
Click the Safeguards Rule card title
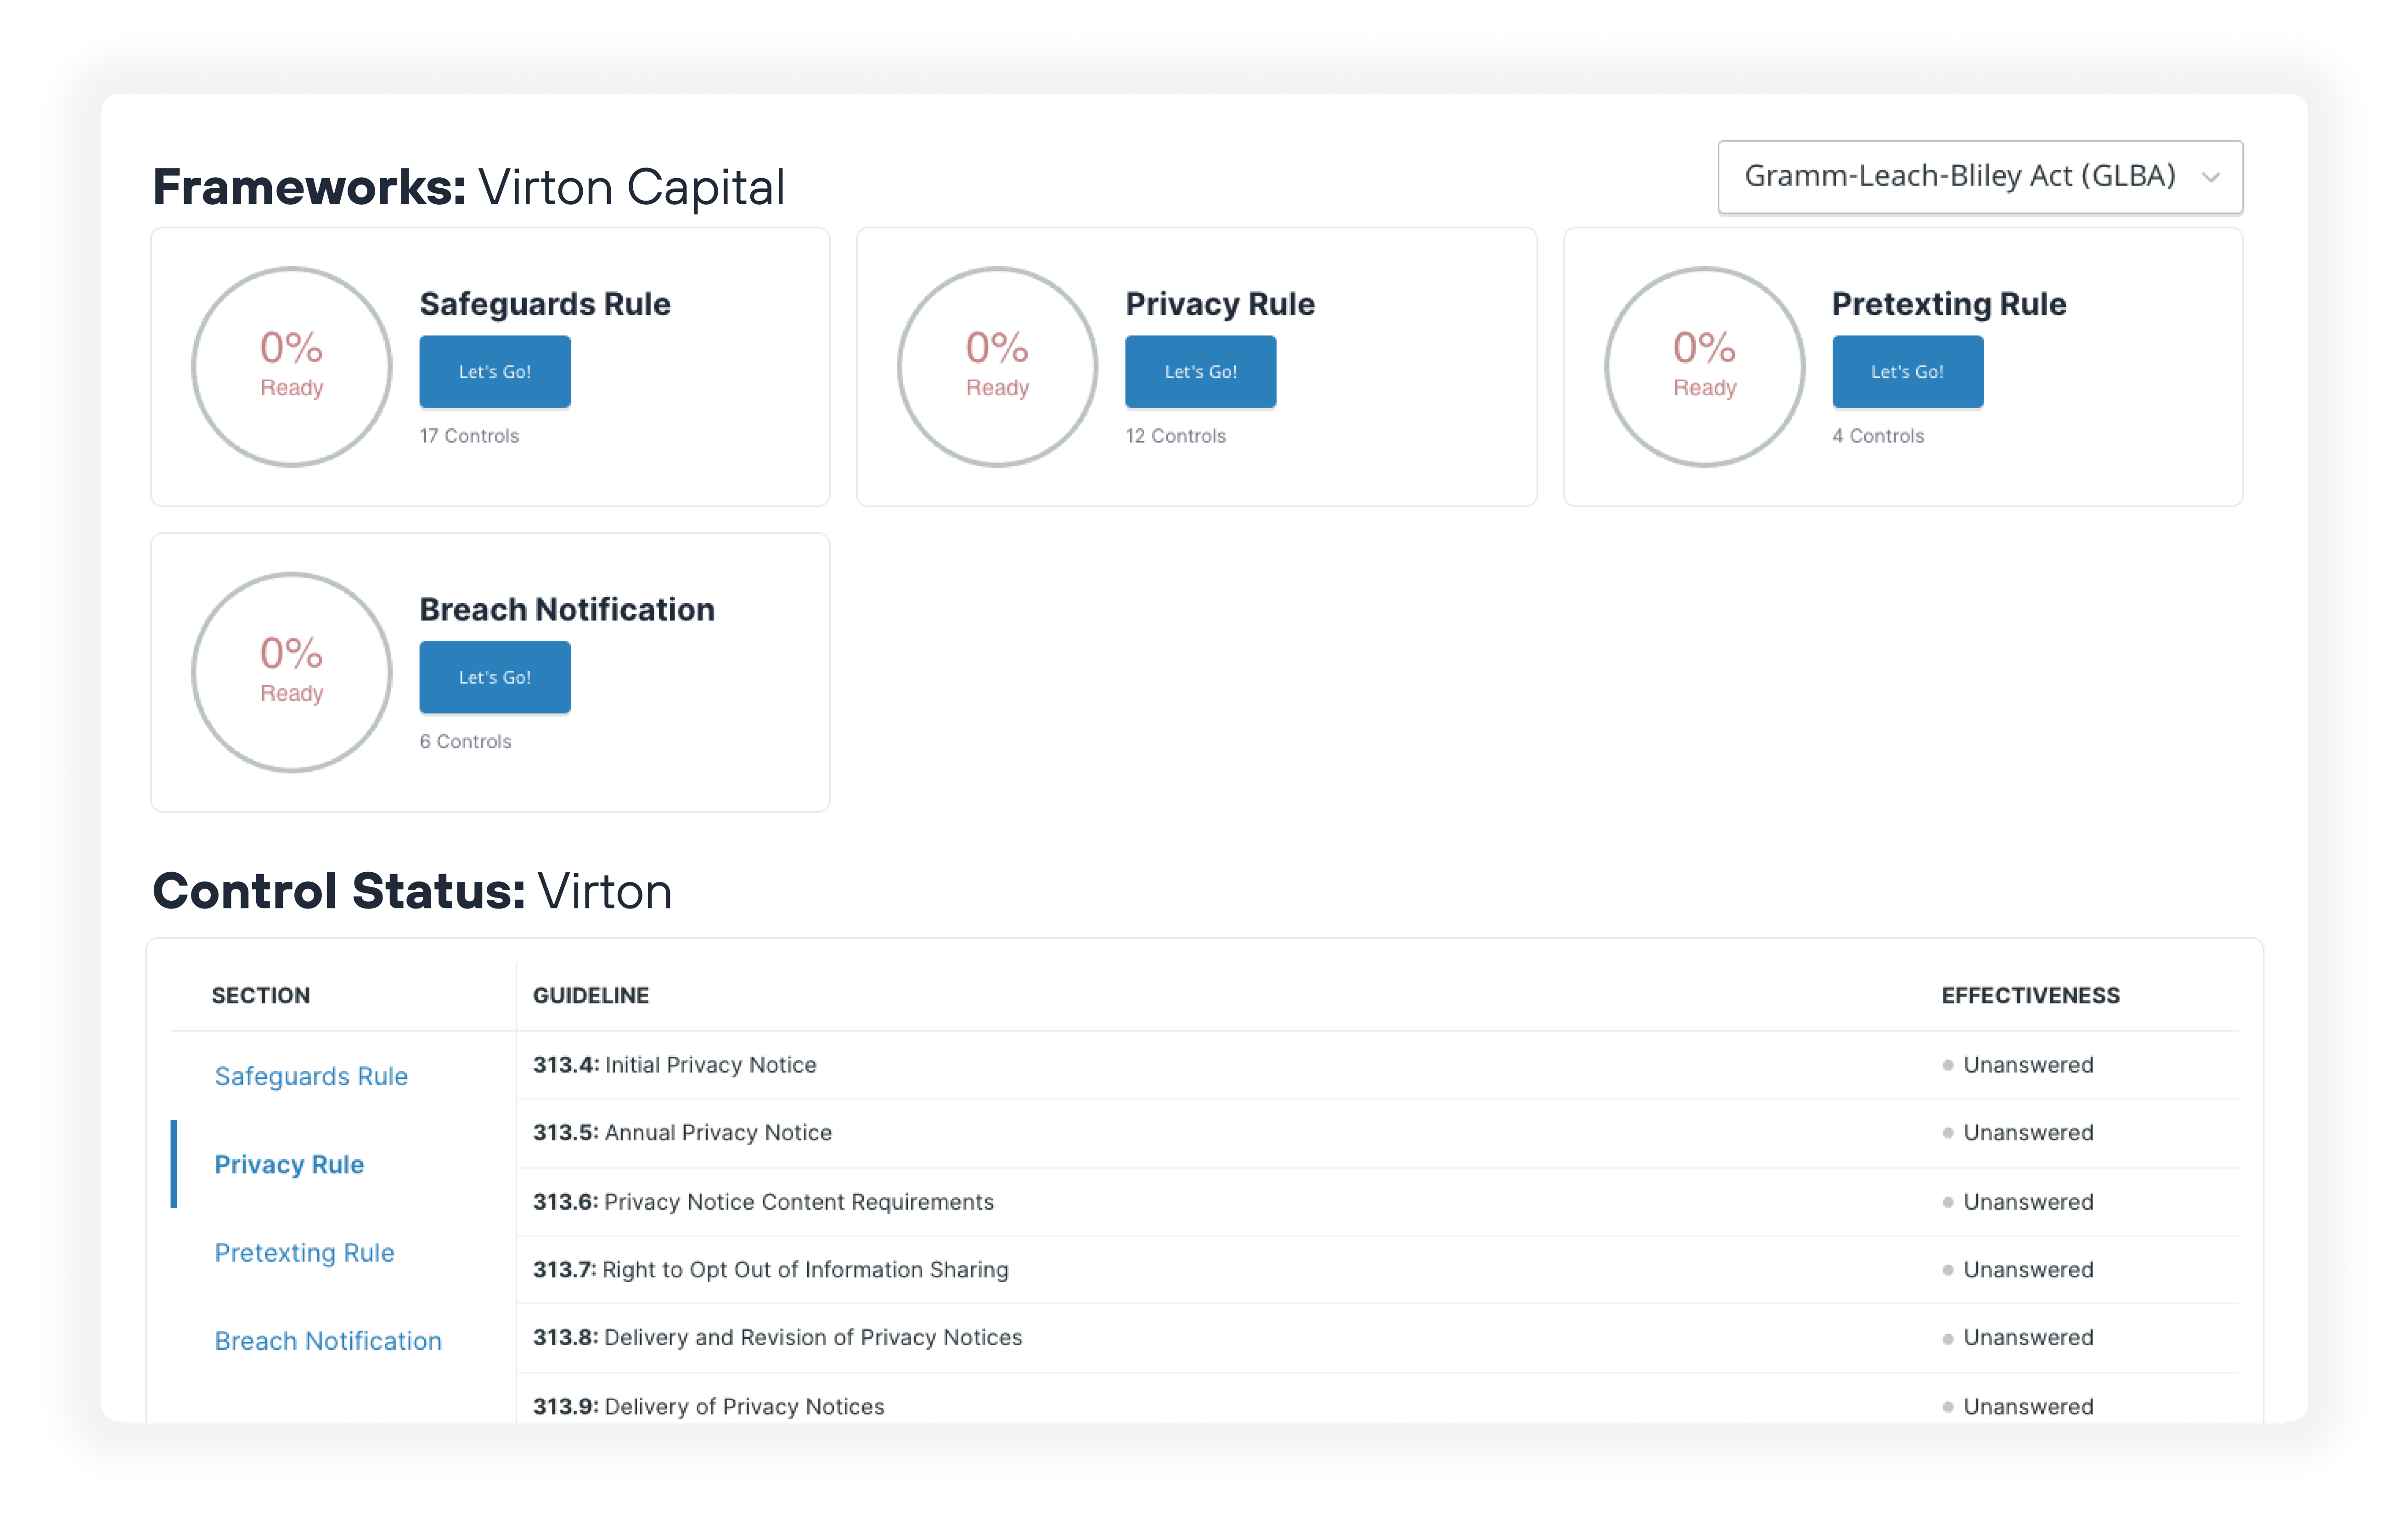tap(545, 304)
